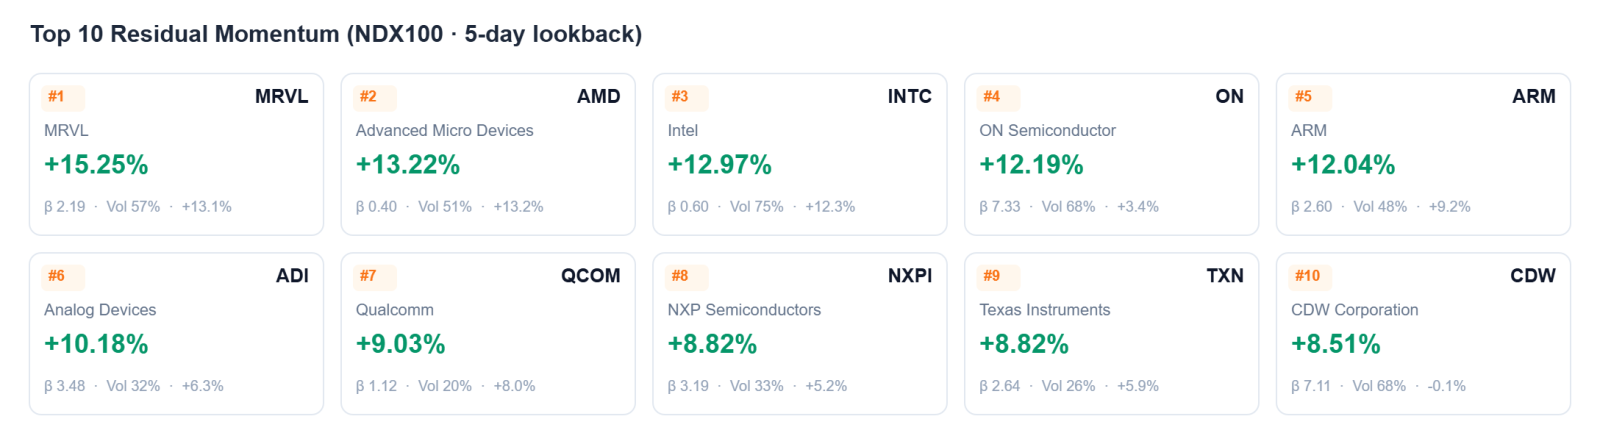Click the ARM +12.04% momentum value

click(1343, 165)
